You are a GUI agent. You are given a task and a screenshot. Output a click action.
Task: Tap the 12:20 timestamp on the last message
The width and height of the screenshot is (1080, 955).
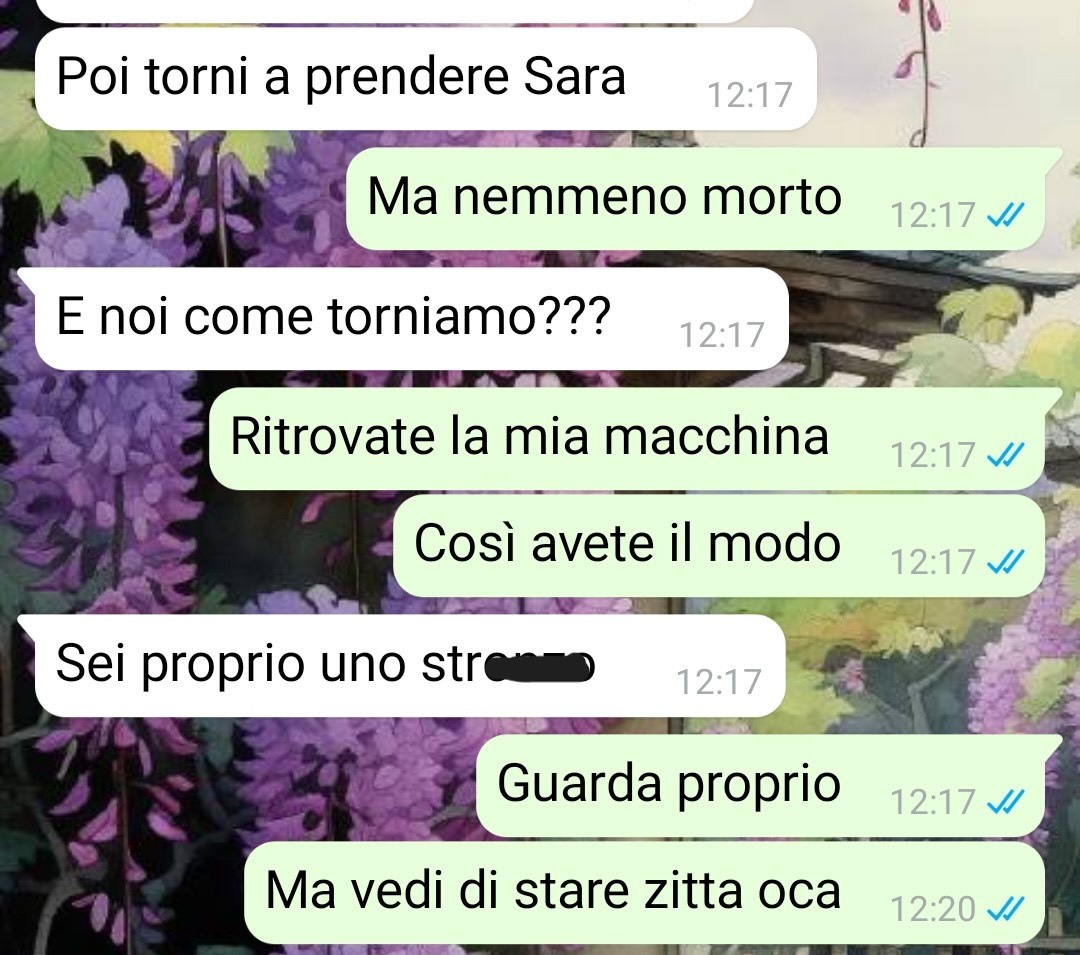[x=933, y=910]
